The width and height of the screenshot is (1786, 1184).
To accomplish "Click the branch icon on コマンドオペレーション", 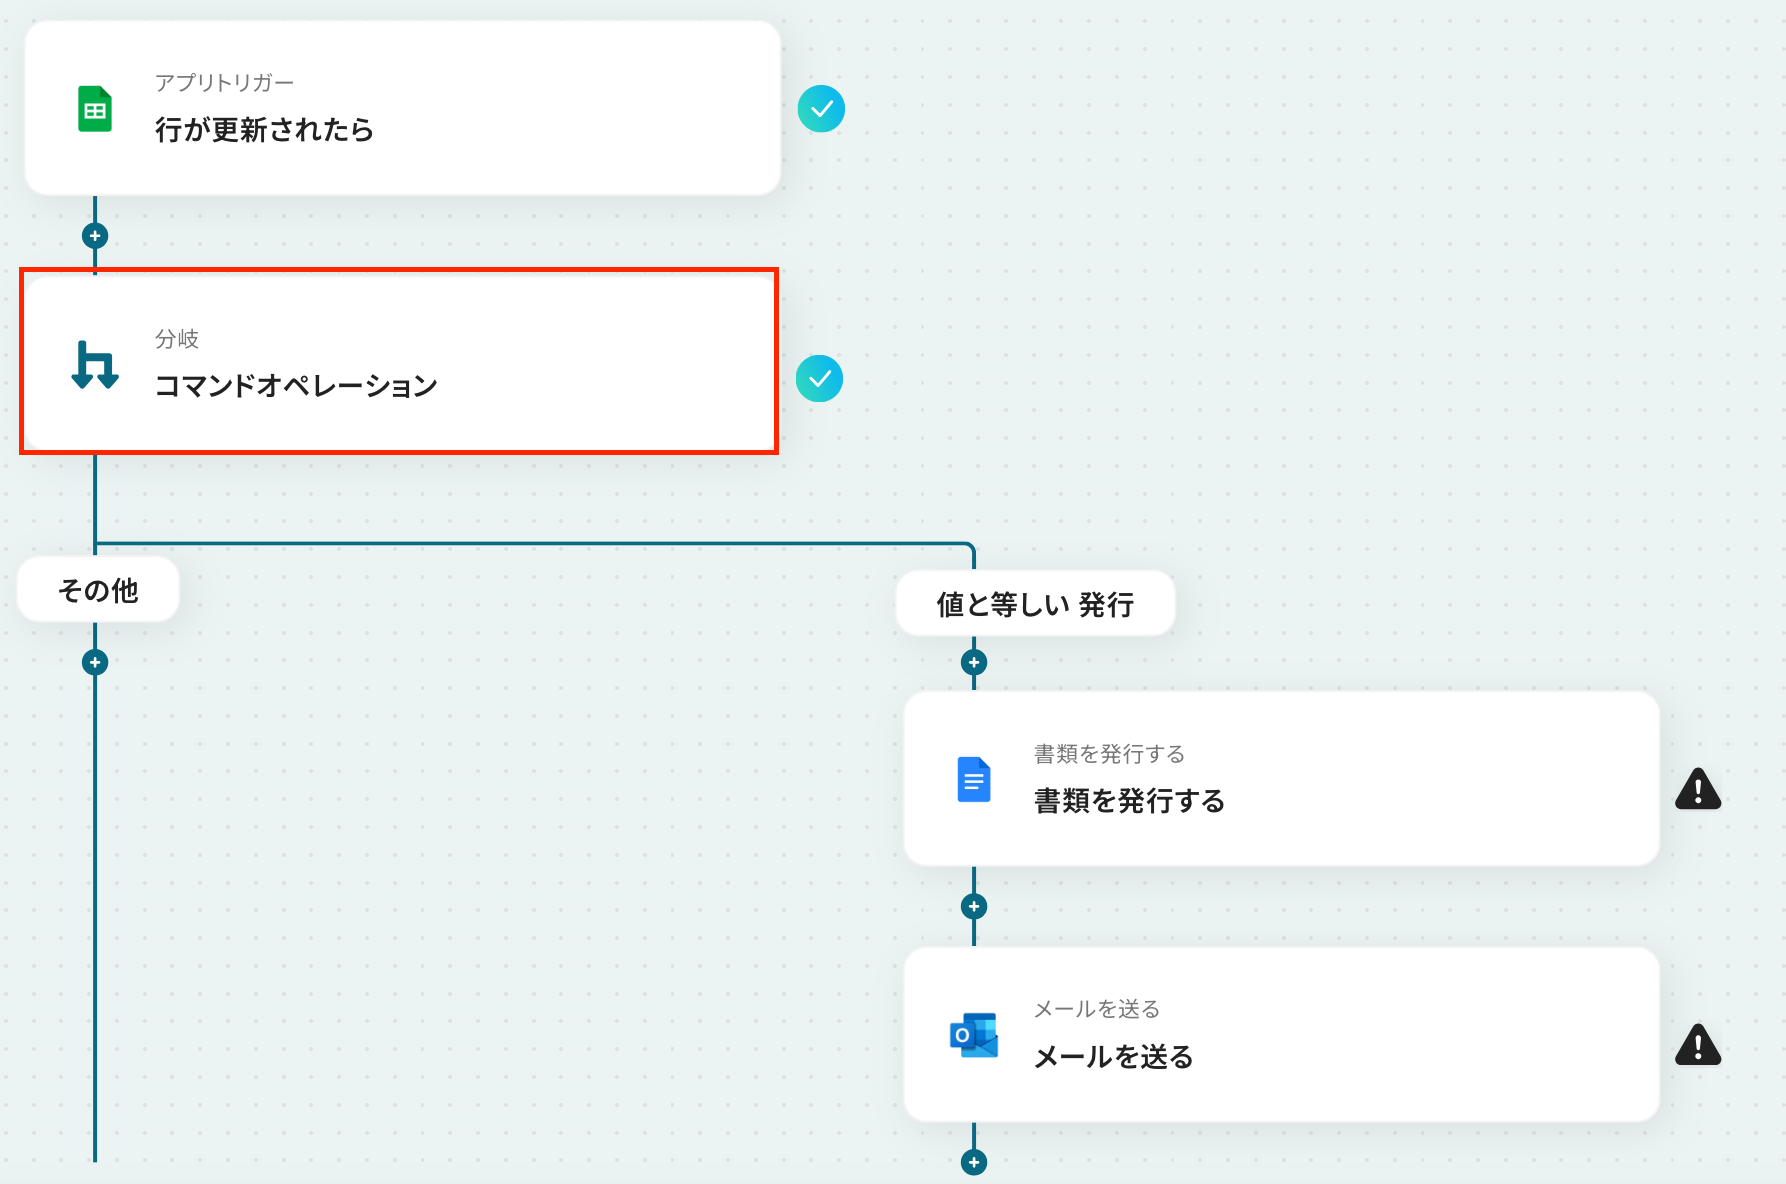I will [95, 365].
